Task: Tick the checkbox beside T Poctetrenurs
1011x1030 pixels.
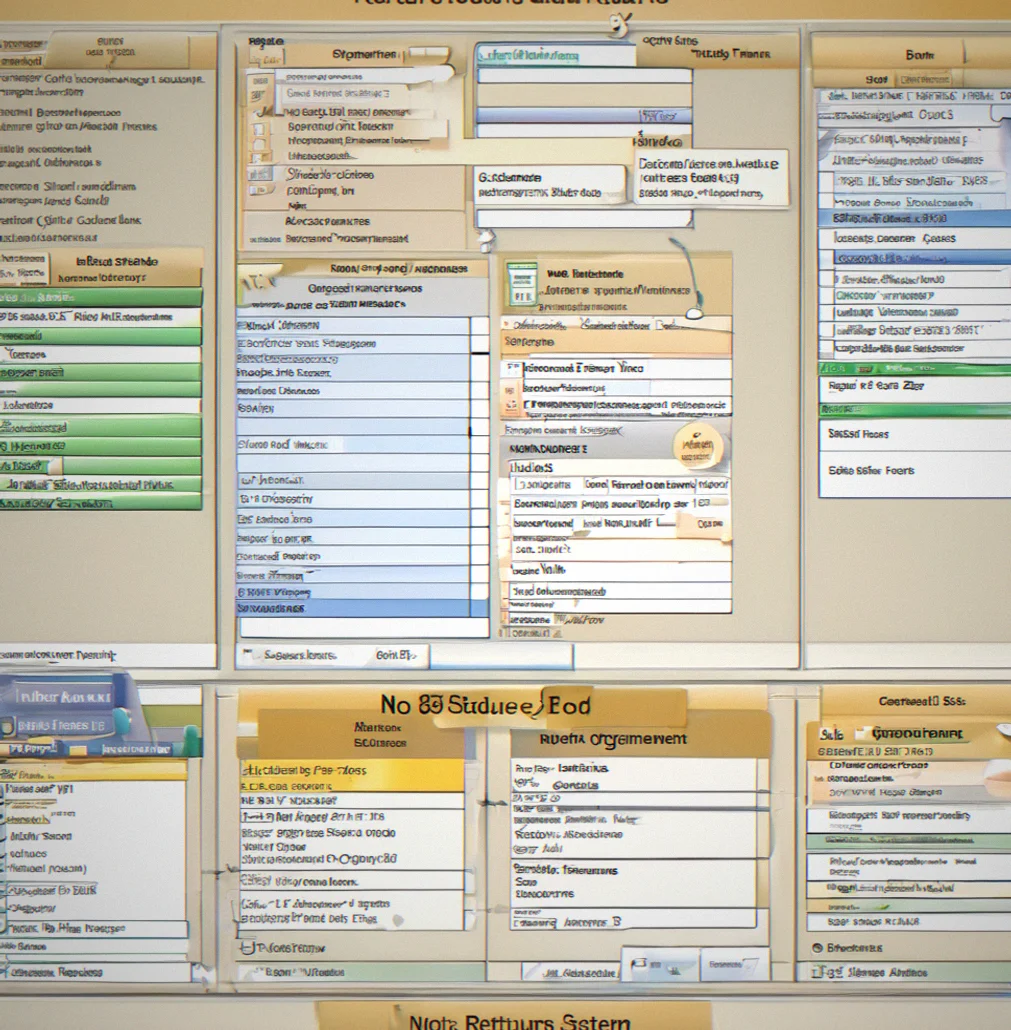Action: (247, 948)
